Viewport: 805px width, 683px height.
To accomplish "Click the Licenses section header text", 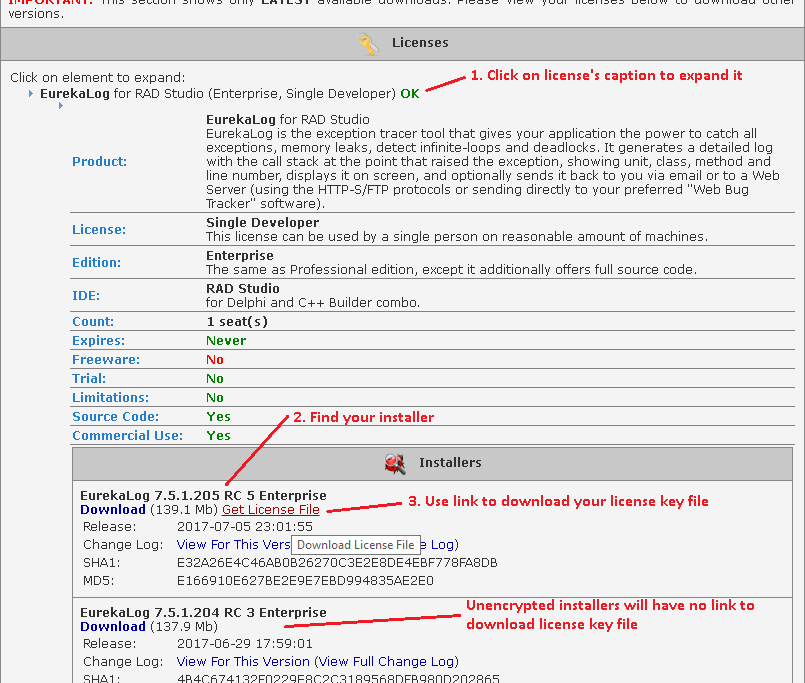I will pos(420,43).
